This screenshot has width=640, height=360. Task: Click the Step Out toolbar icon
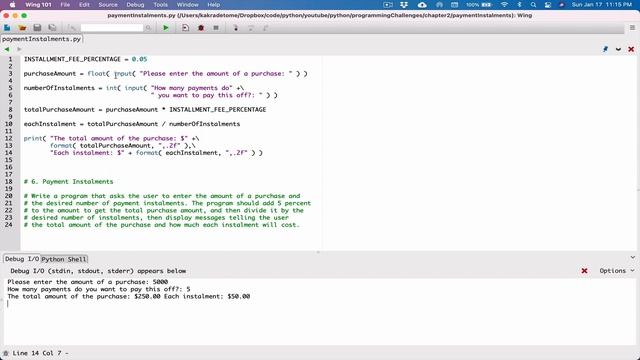click(265, 28)
